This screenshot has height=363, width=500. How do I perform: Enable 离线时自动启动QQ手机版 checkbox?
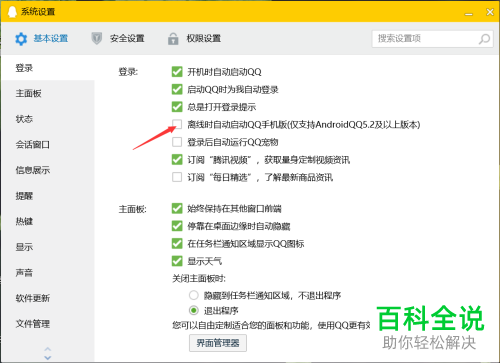pyautogui.click(x=177, y=125)
